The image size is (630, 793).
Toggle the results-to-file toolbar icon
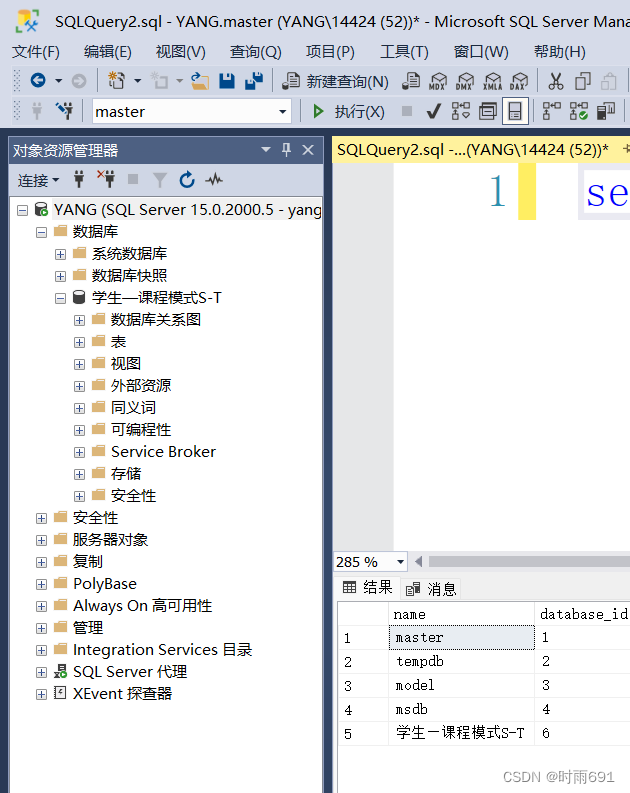pos(515,111)
